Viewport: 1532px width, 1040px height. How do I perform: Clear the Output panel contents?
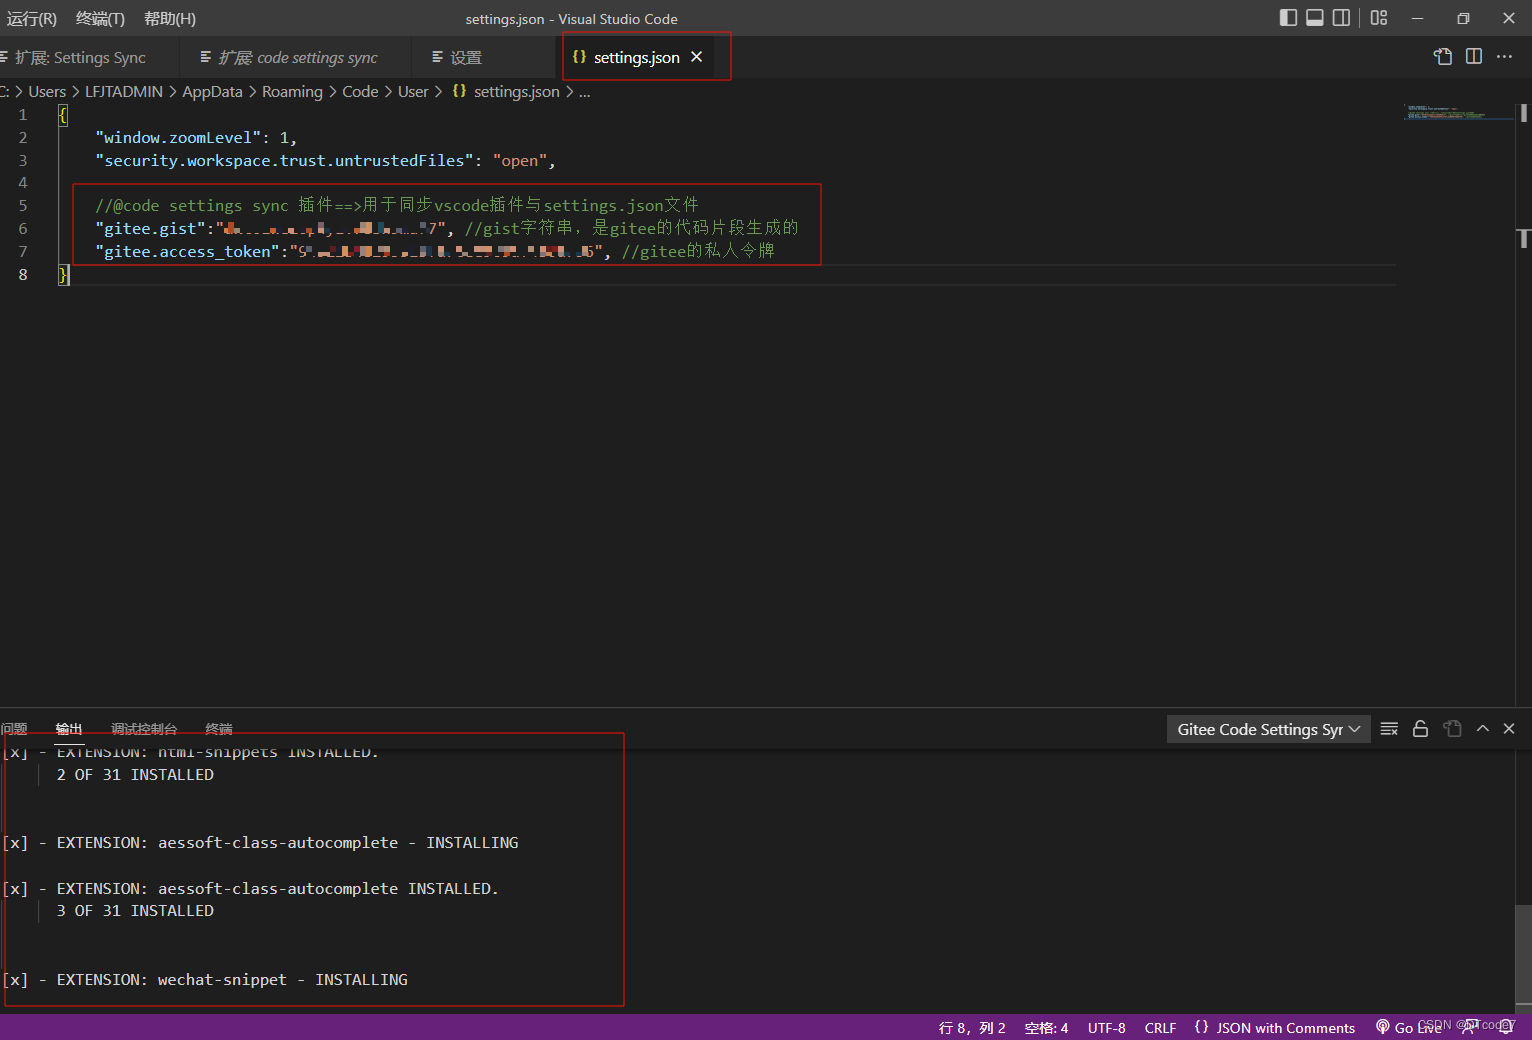[x=1389, y=729]
